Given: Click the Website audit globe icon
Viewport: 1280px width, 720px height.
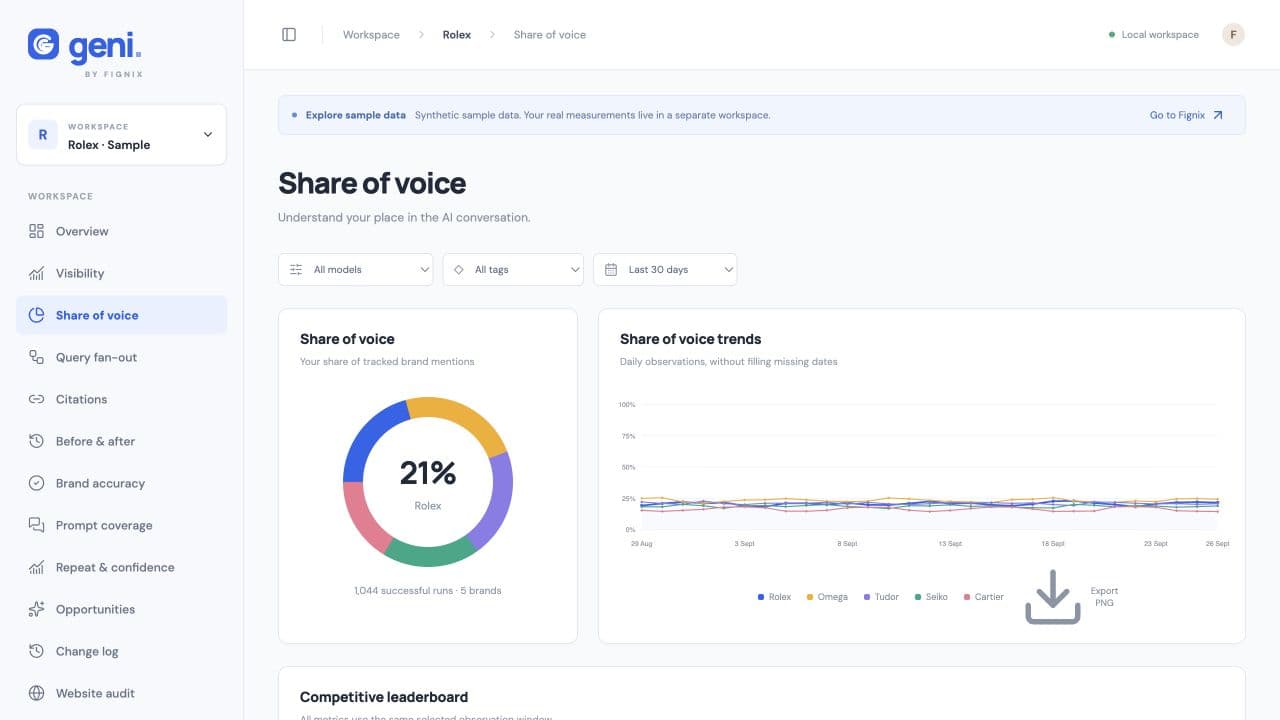Looking at the screenshot, I should [36, 693].
